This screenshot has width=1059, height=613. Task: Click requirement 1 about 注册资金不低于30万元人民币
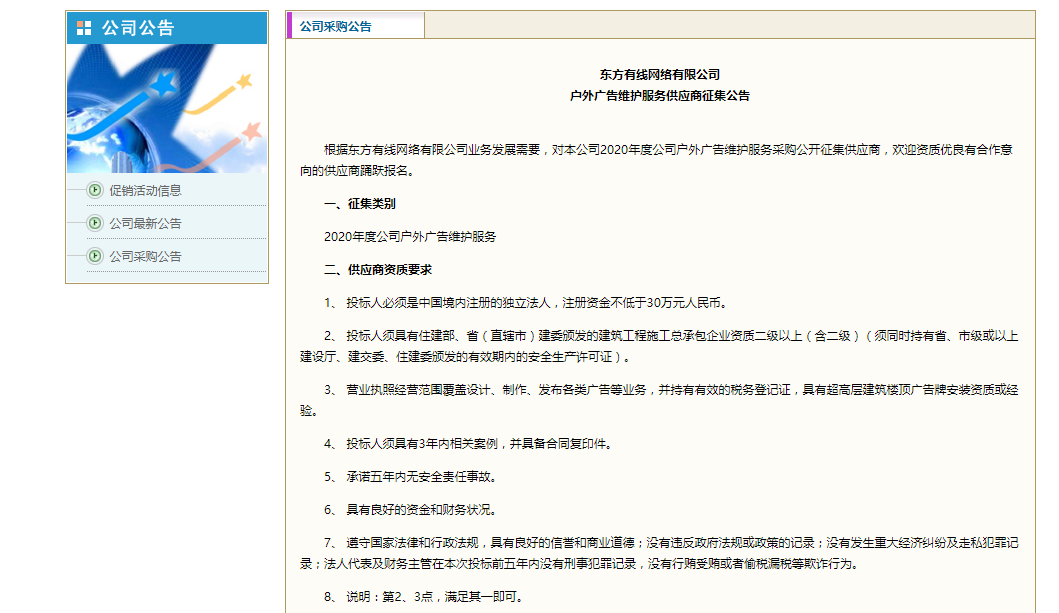[x=526, y=303]
